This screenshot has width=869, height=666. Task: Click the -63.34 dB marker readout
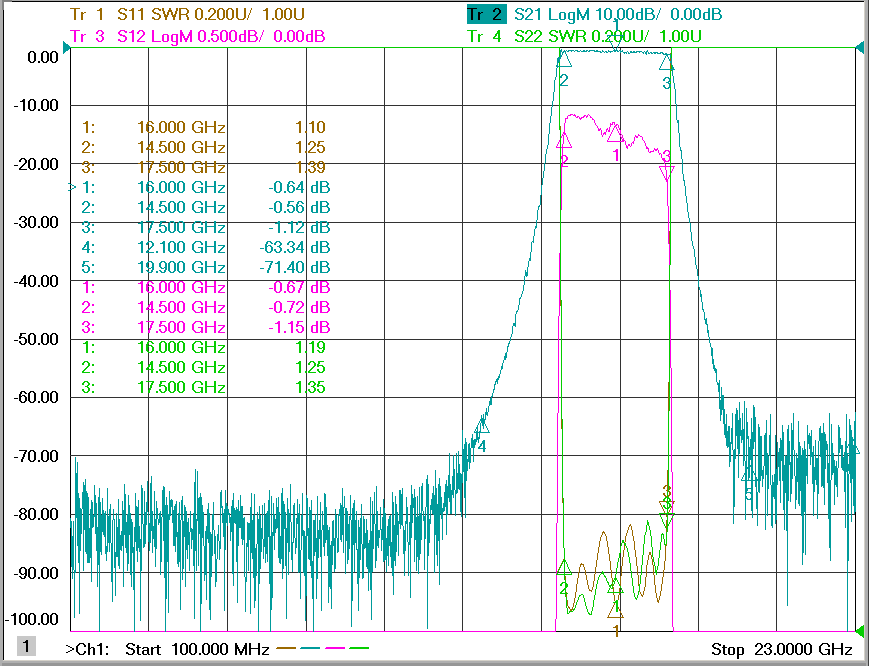pos(295,247)
